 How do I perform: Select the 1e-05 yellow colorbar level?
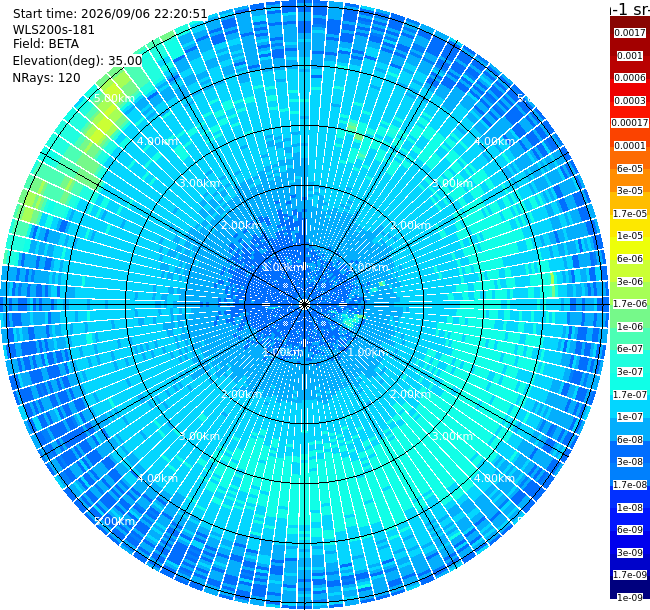[630, 236]
